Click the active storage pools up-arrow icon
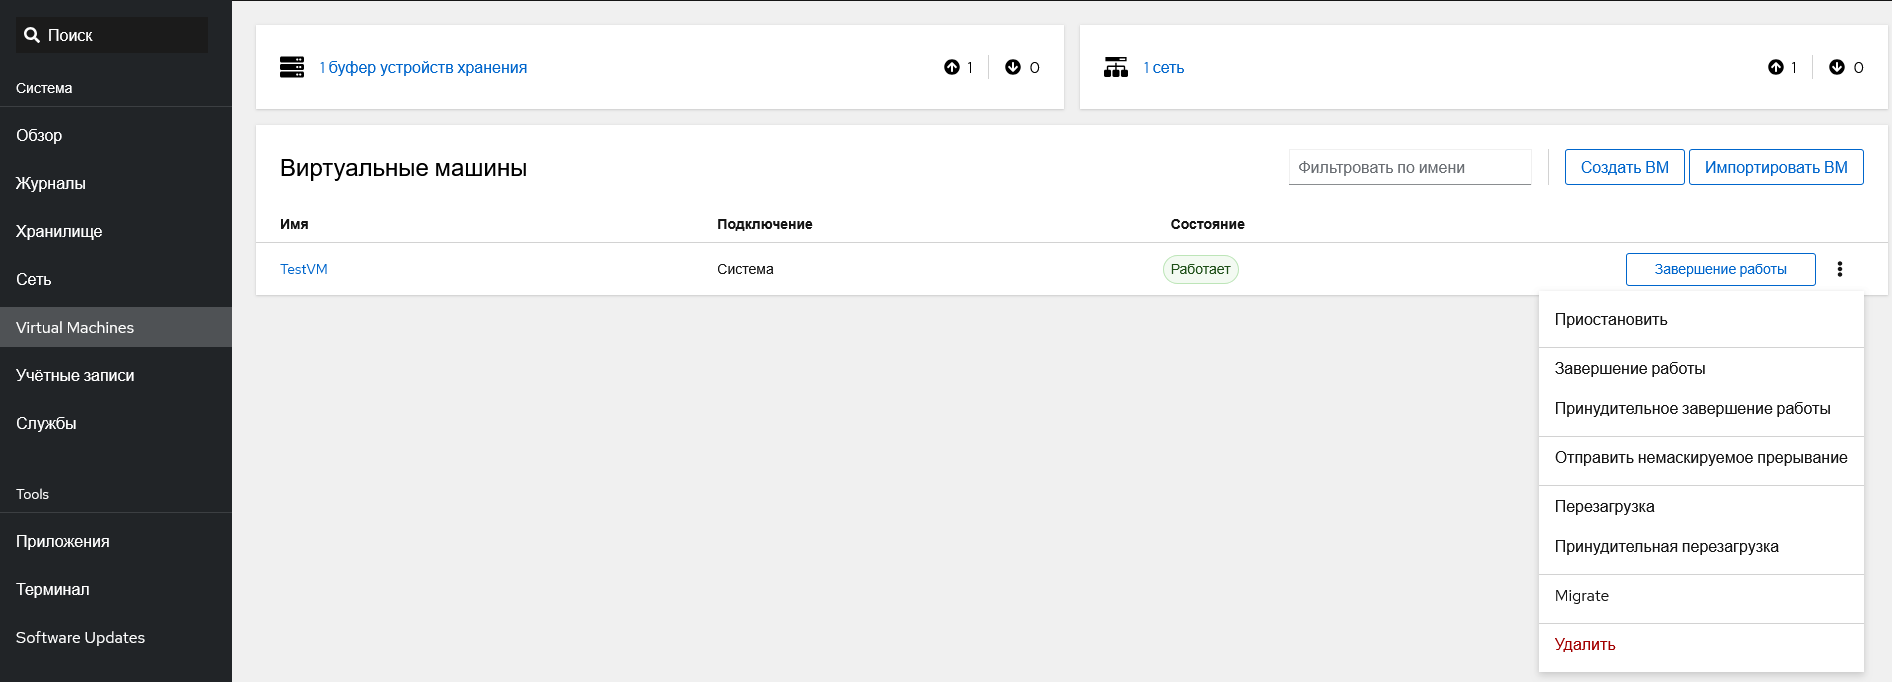1892x682 pixels. coord(951,67)
